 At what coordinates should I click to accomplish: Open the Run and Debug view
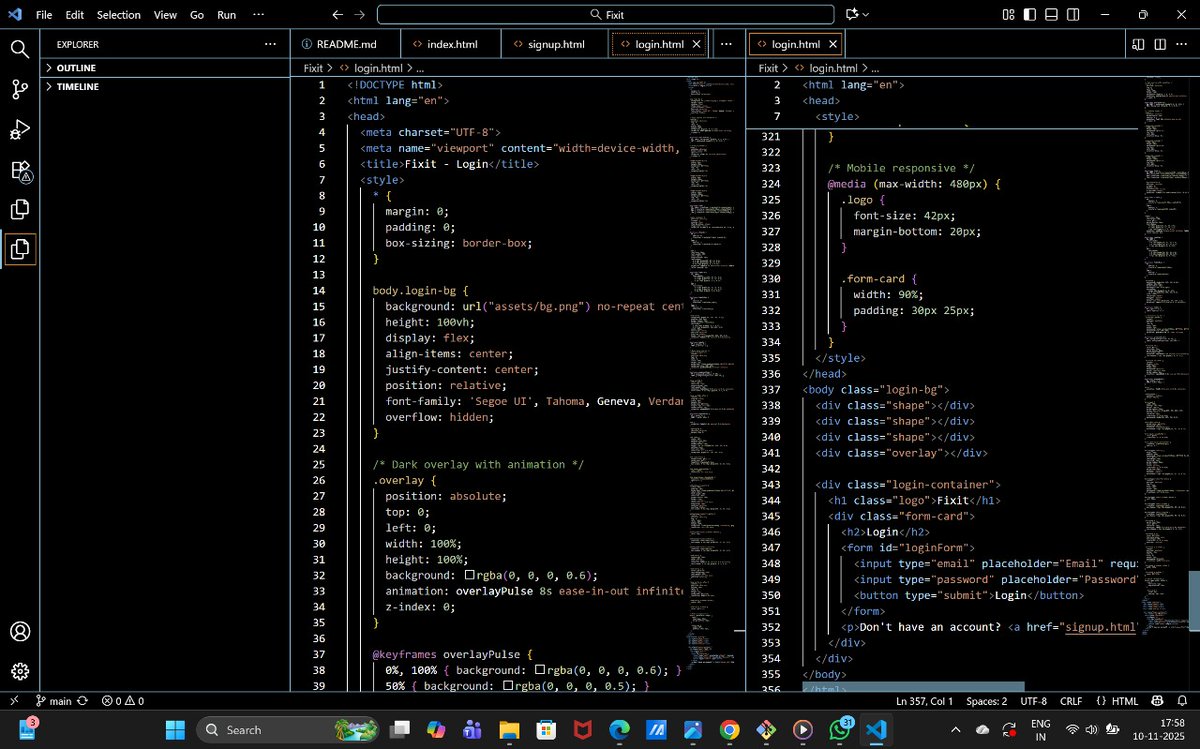(19, 129)
